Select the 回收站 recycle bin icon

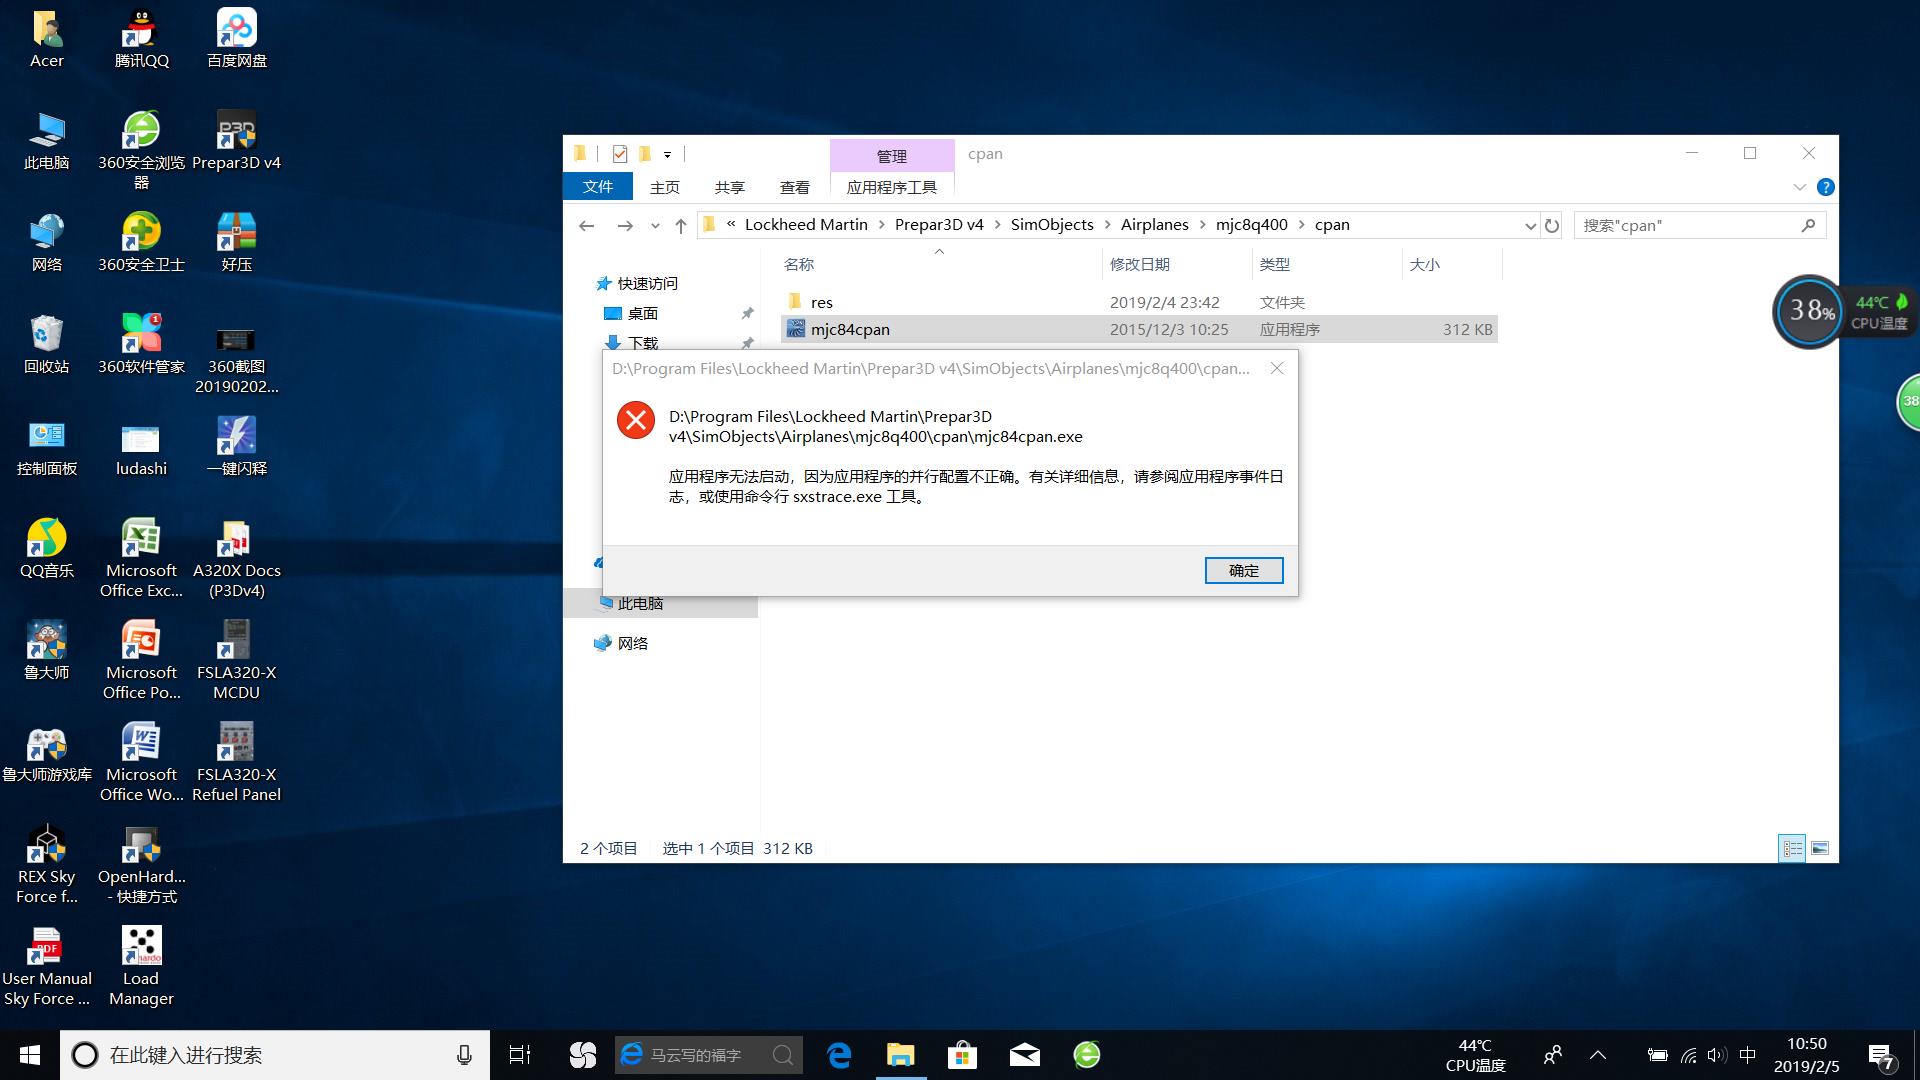tap(47, 345)
